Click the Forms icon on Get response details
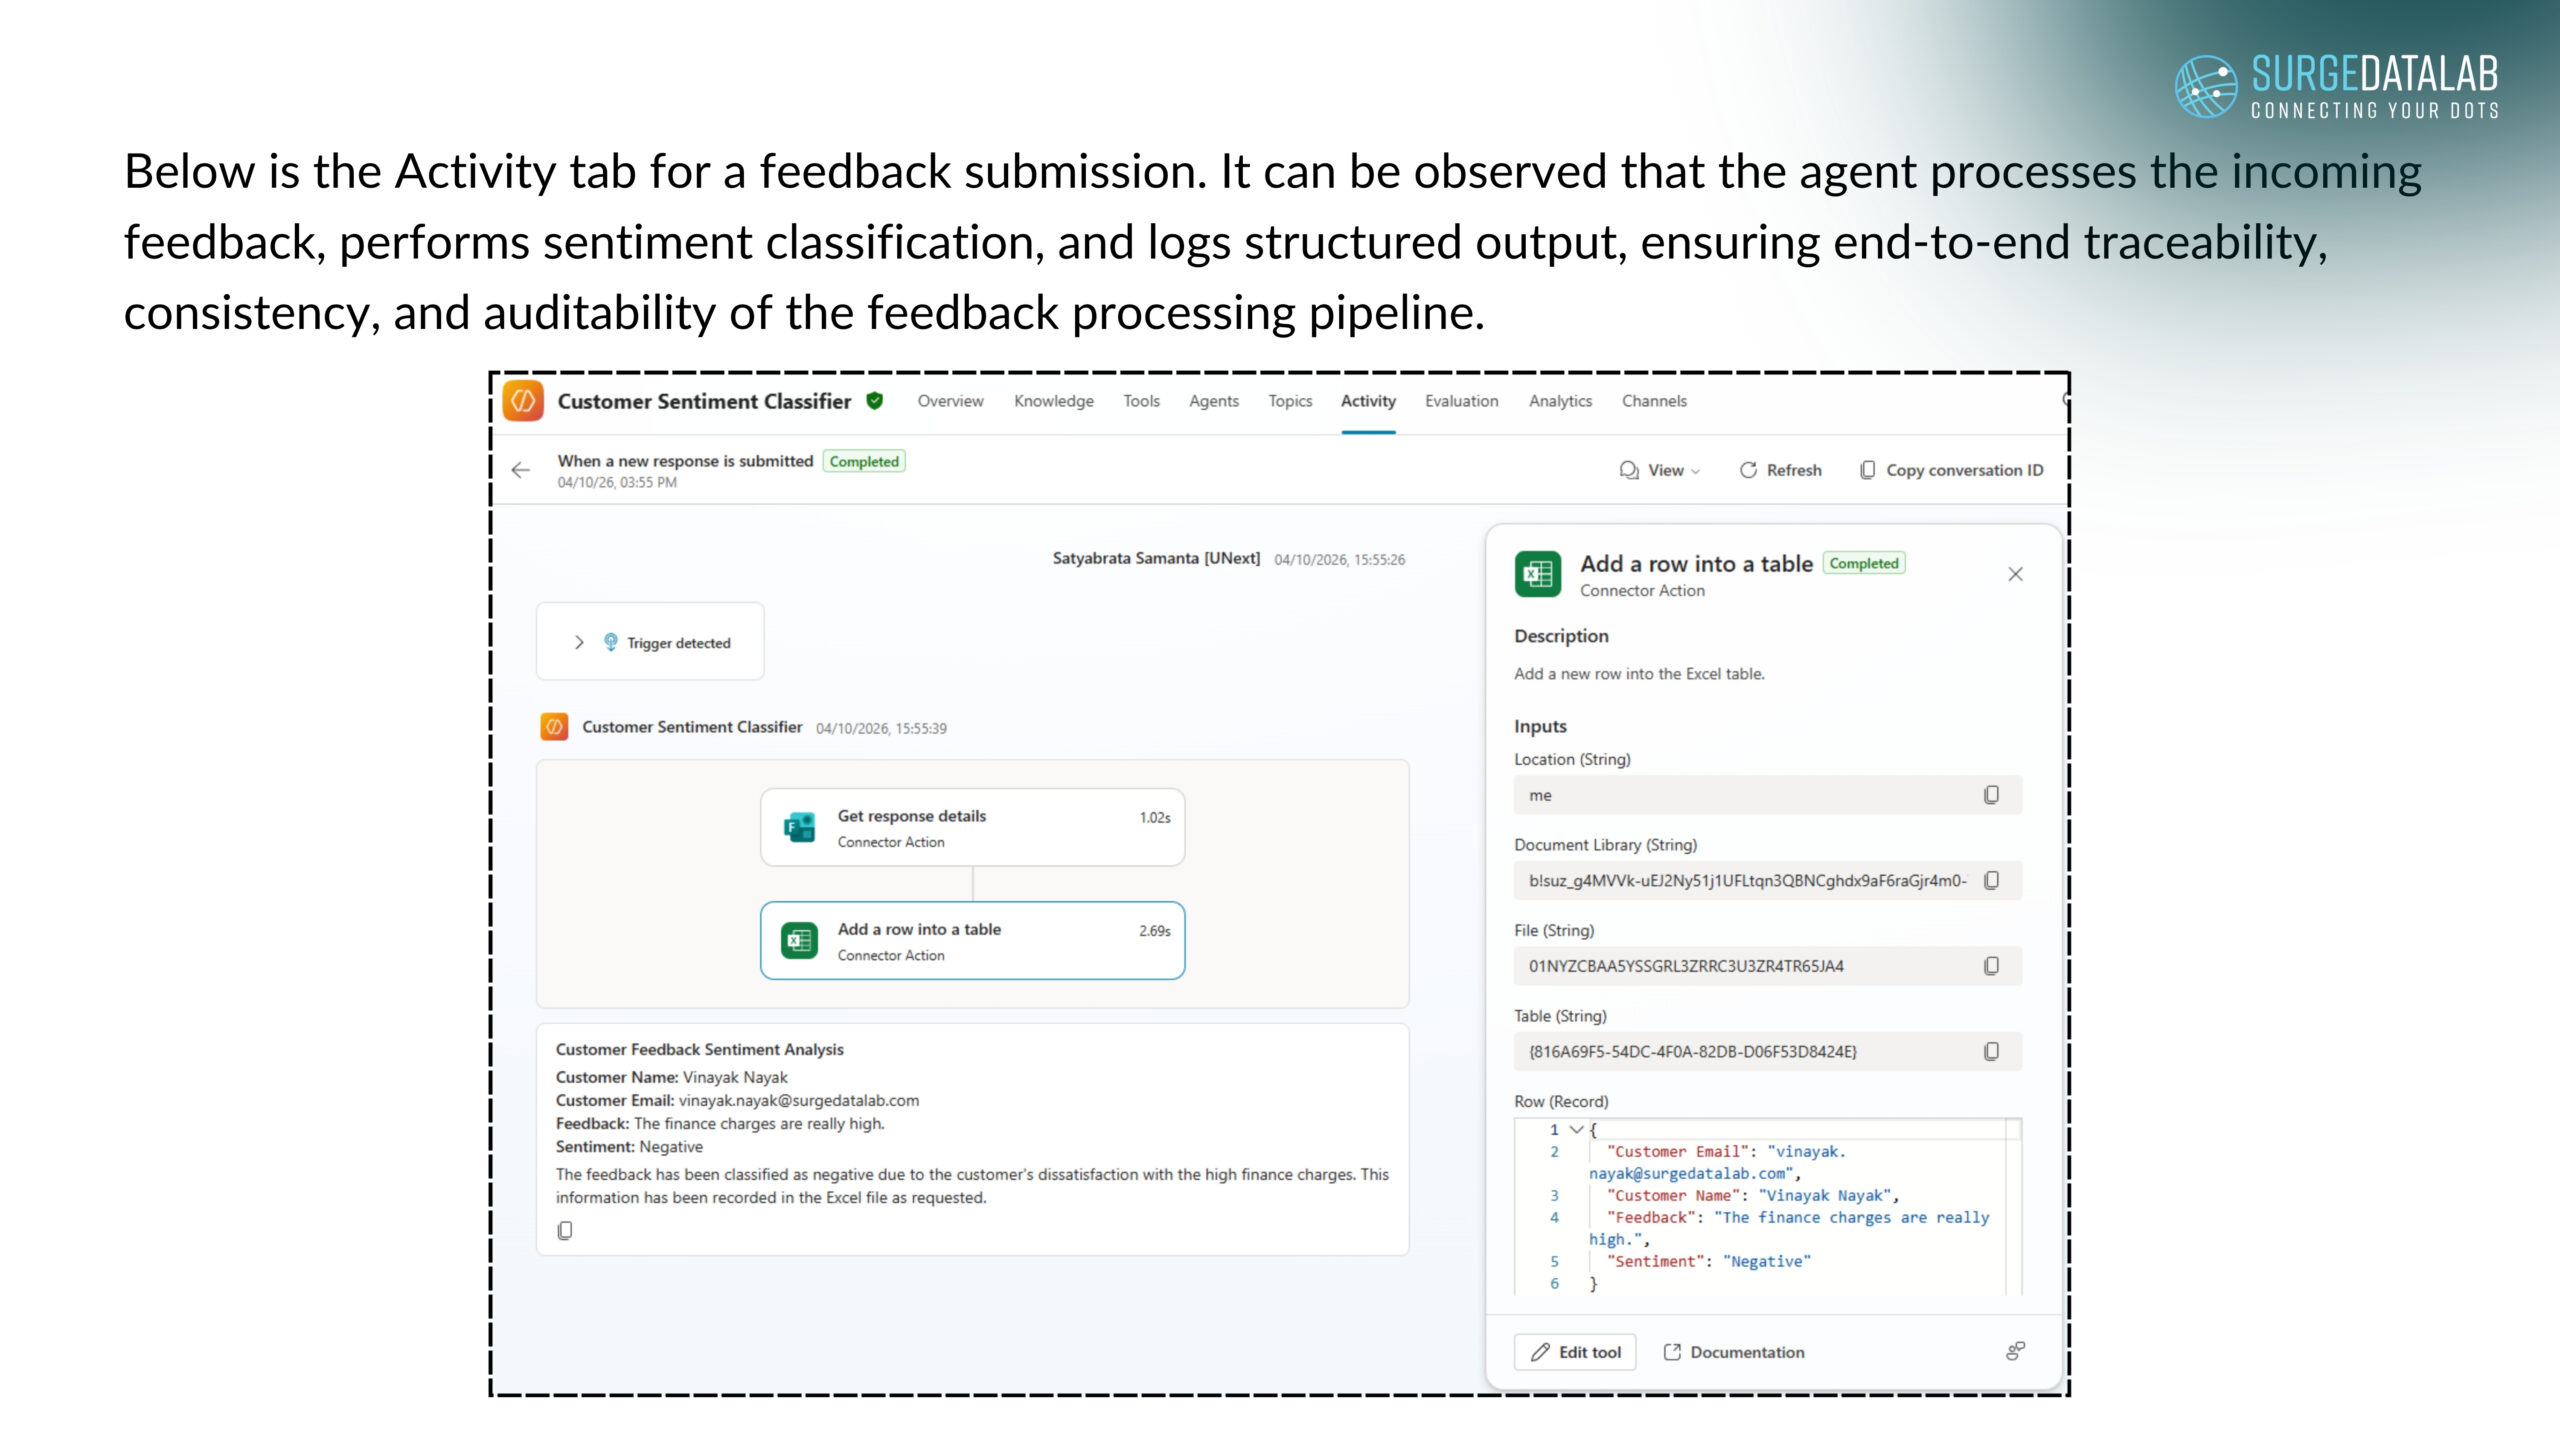The width and height of the screenshot is (2560, 1440). (x=799, y=828)
